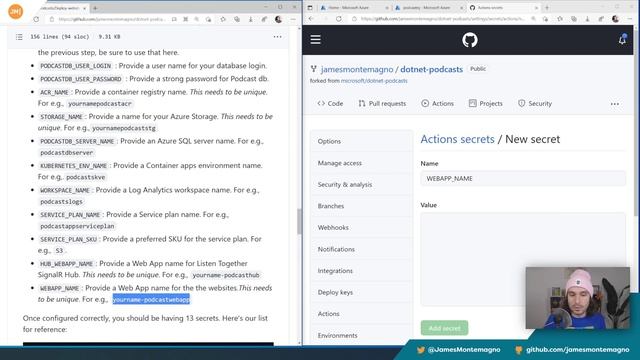Open the left browser settings and more menu
The image size is (640, 360).
(x=293, y=19)
